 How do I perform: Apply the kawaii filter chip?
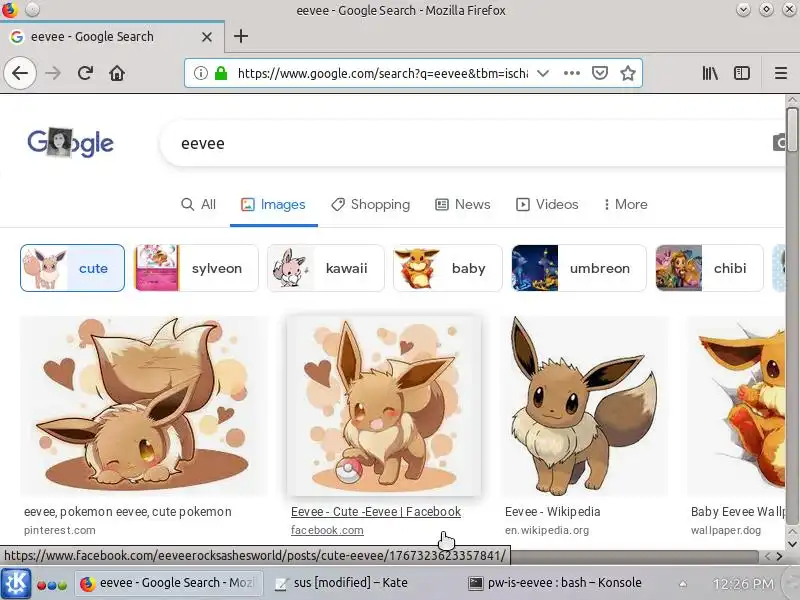pos(326,268)
